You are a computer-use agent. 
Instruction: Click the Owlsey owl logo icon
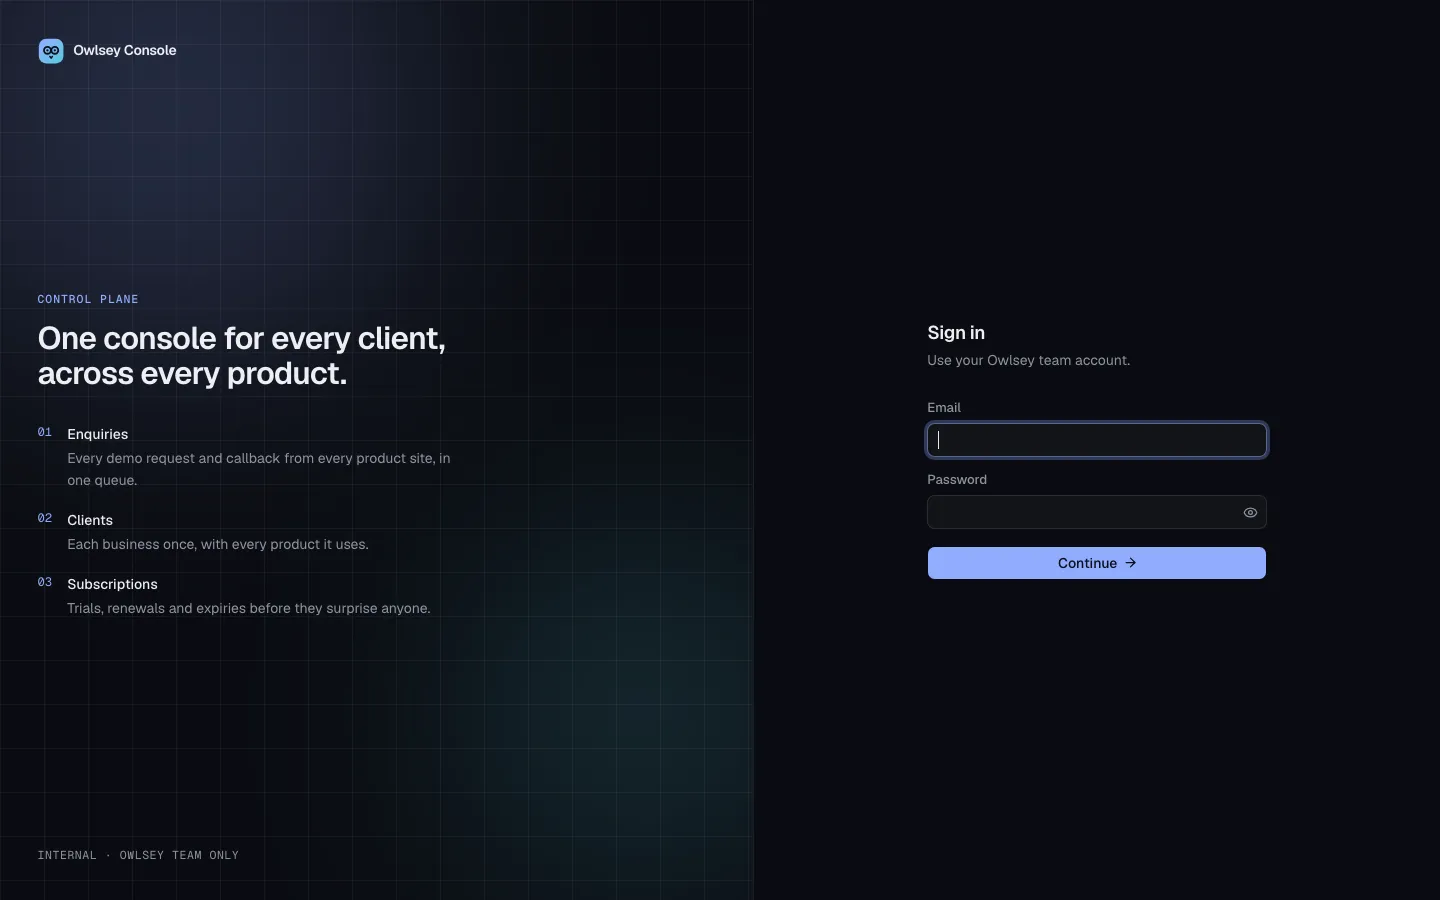pos(51,51)
